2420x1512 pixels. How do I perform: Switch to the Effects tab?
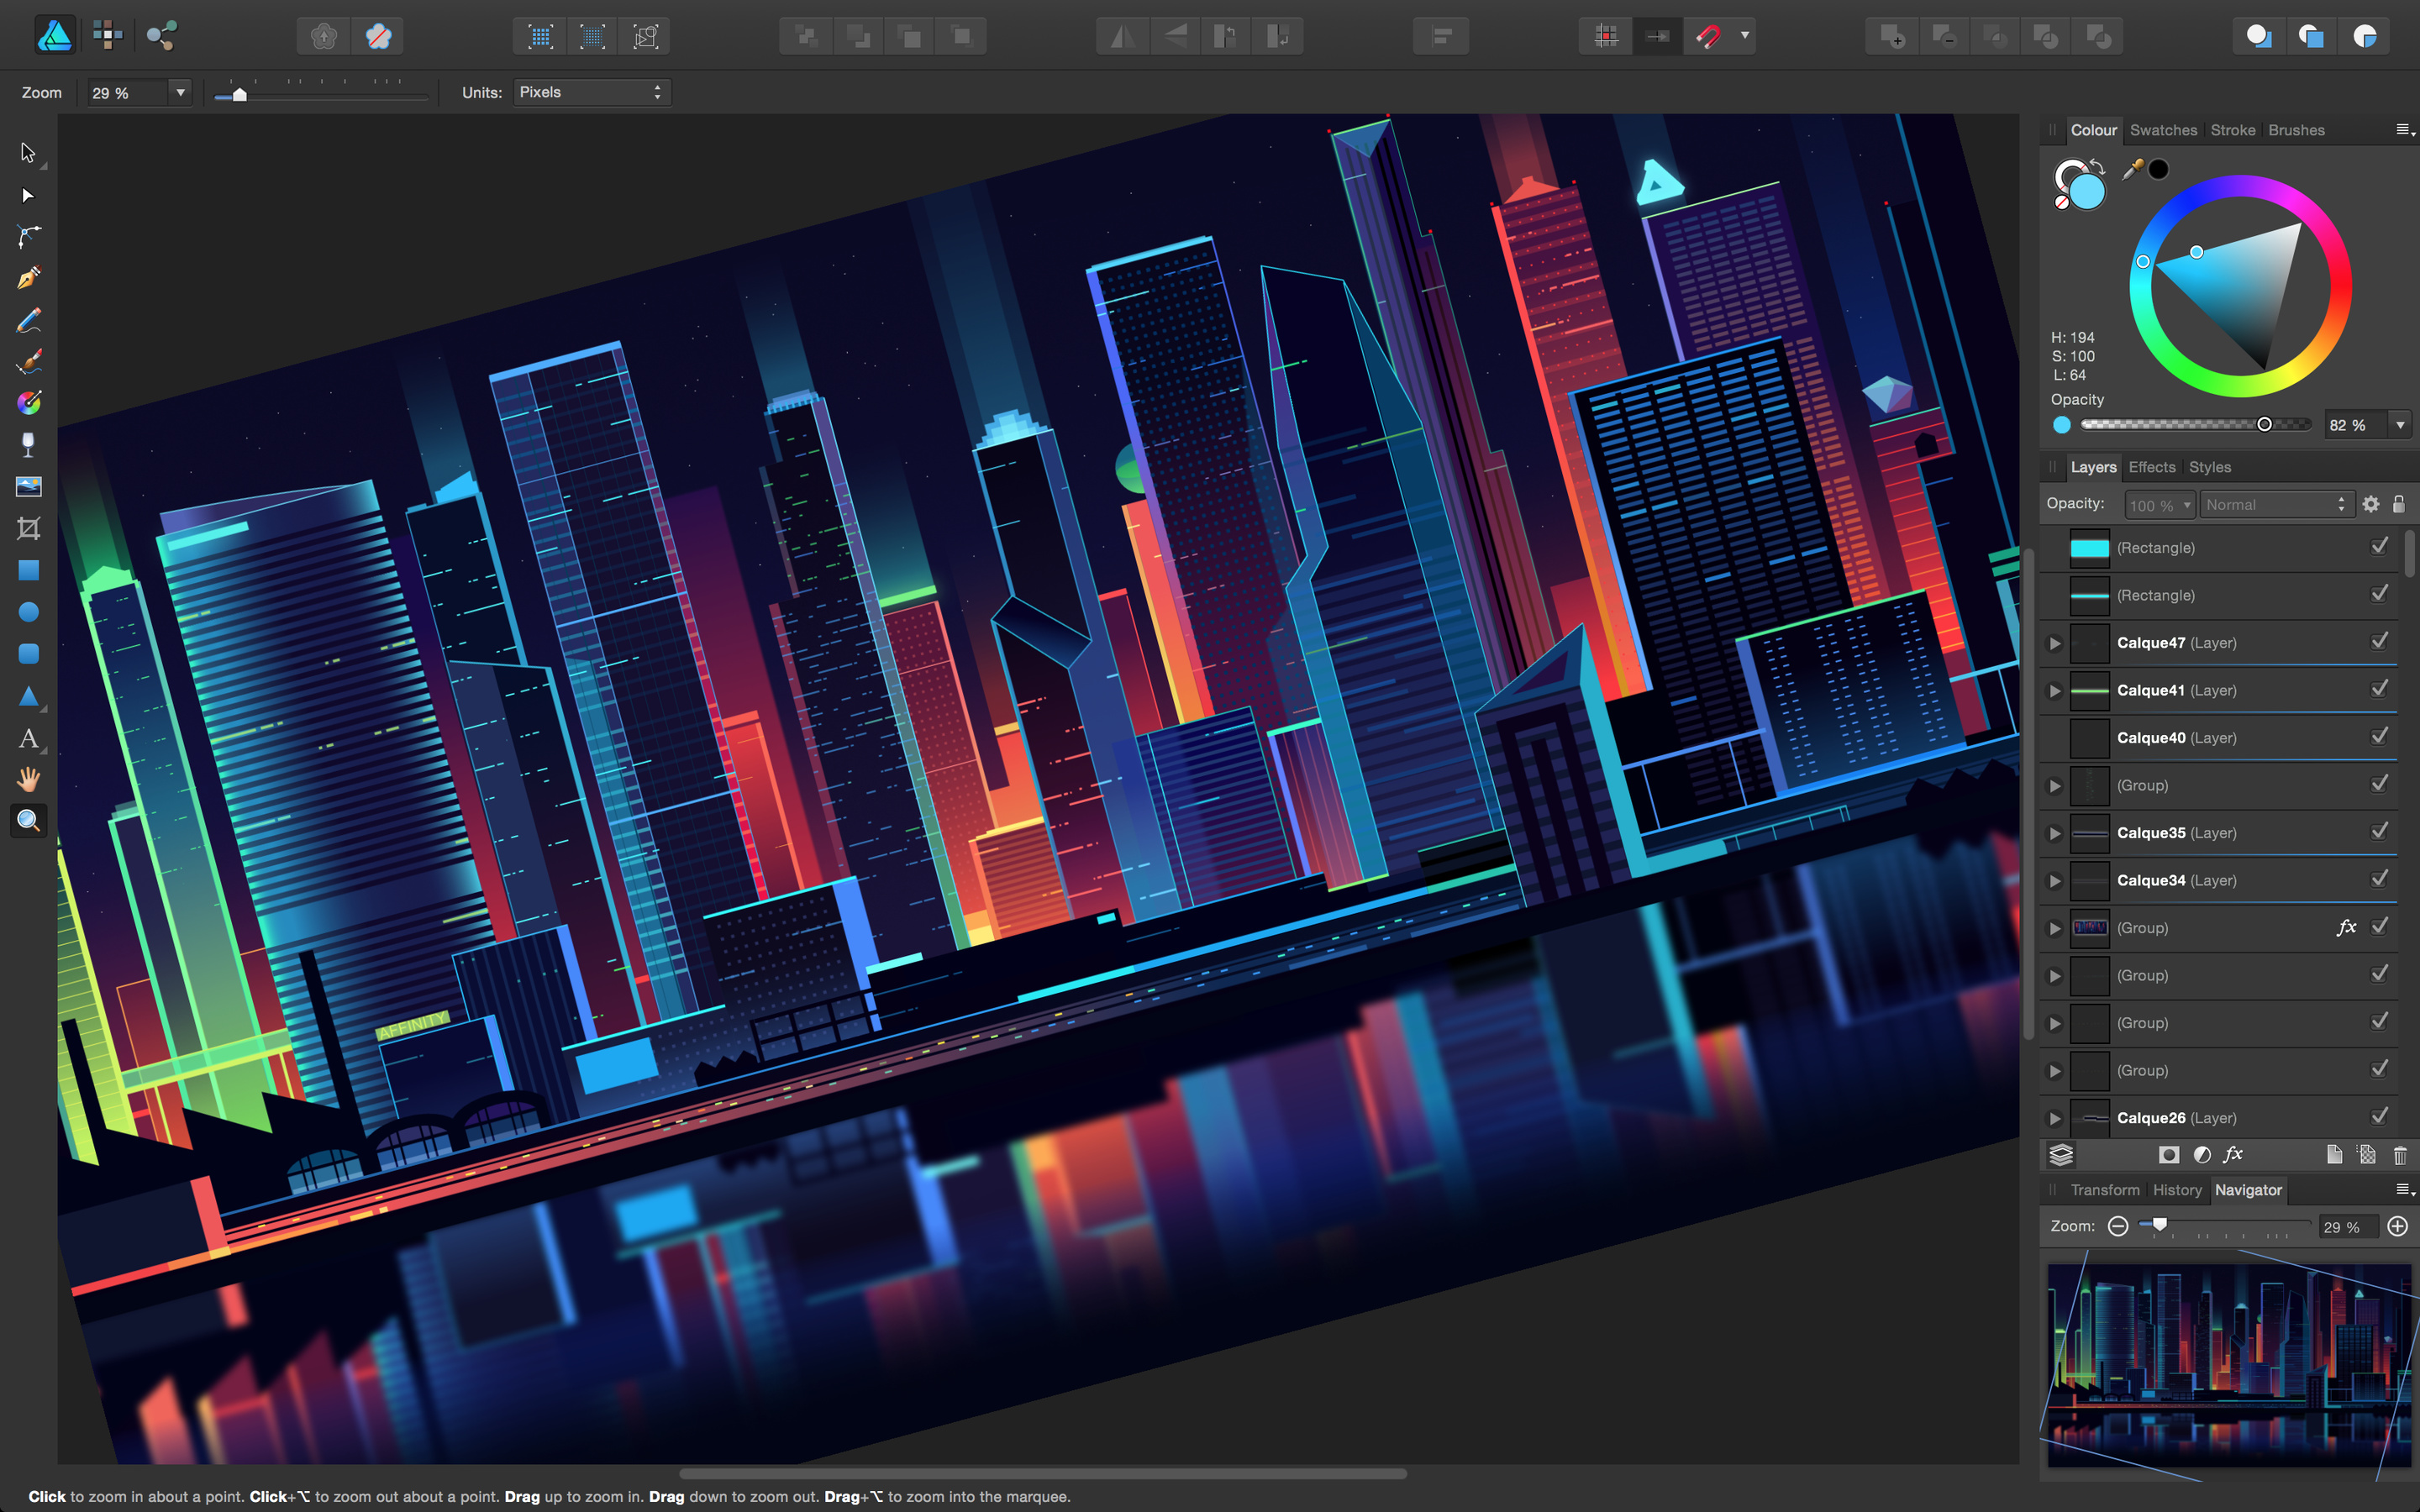[x=2152, y=467]
